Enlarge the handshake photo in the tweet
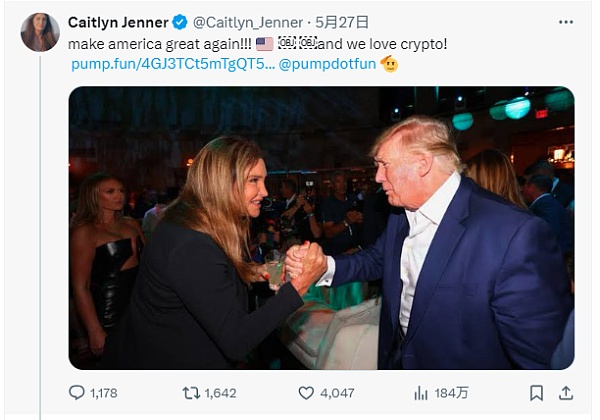Viewport: 600px width, 420px height. [321, 228]
